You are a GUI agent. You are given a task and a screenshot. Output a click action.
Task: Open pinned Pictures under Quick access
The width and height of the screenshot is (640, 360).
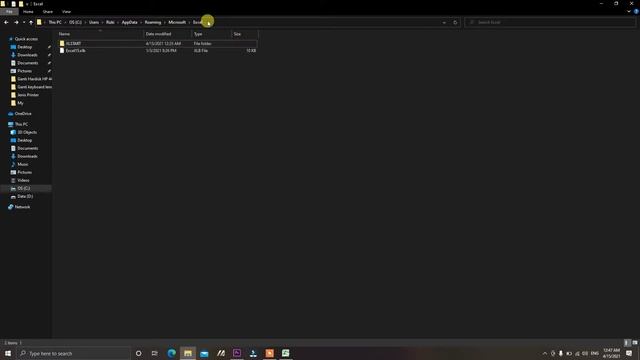coord(24,71)
